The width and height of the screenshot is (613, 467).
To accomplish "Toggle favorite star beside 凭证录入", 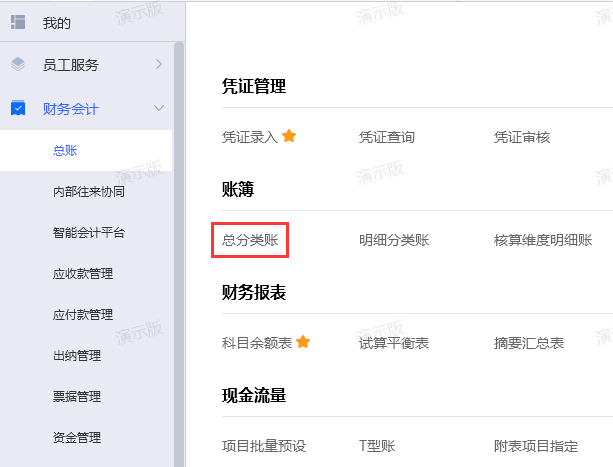I will tap(289, 136).
